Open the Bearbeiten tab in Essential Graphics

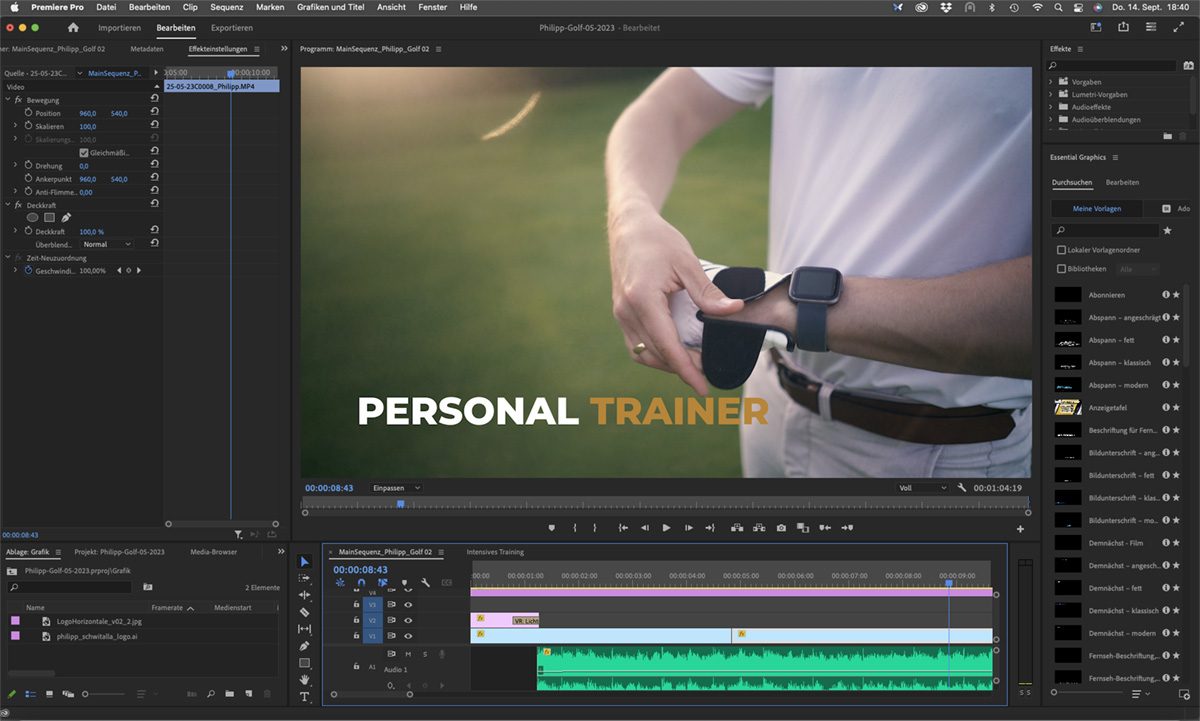click(x=1122, y=183)
